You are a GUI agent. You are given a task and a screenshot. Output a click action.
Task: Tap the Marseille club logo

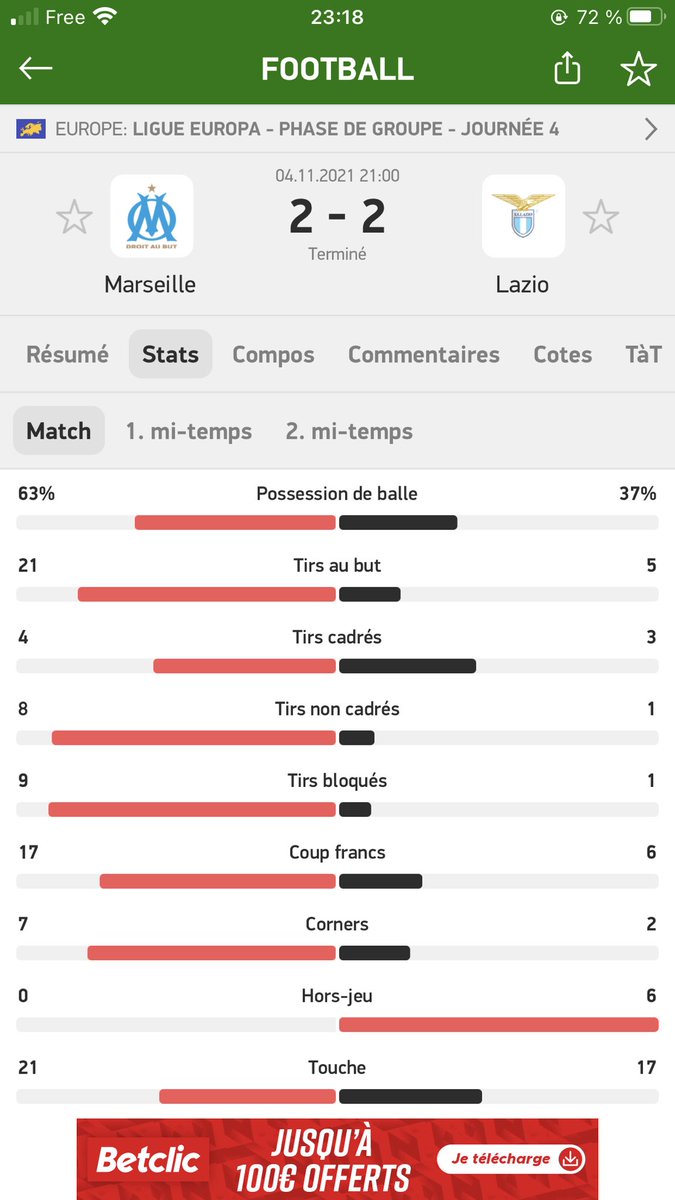(151, 216)
